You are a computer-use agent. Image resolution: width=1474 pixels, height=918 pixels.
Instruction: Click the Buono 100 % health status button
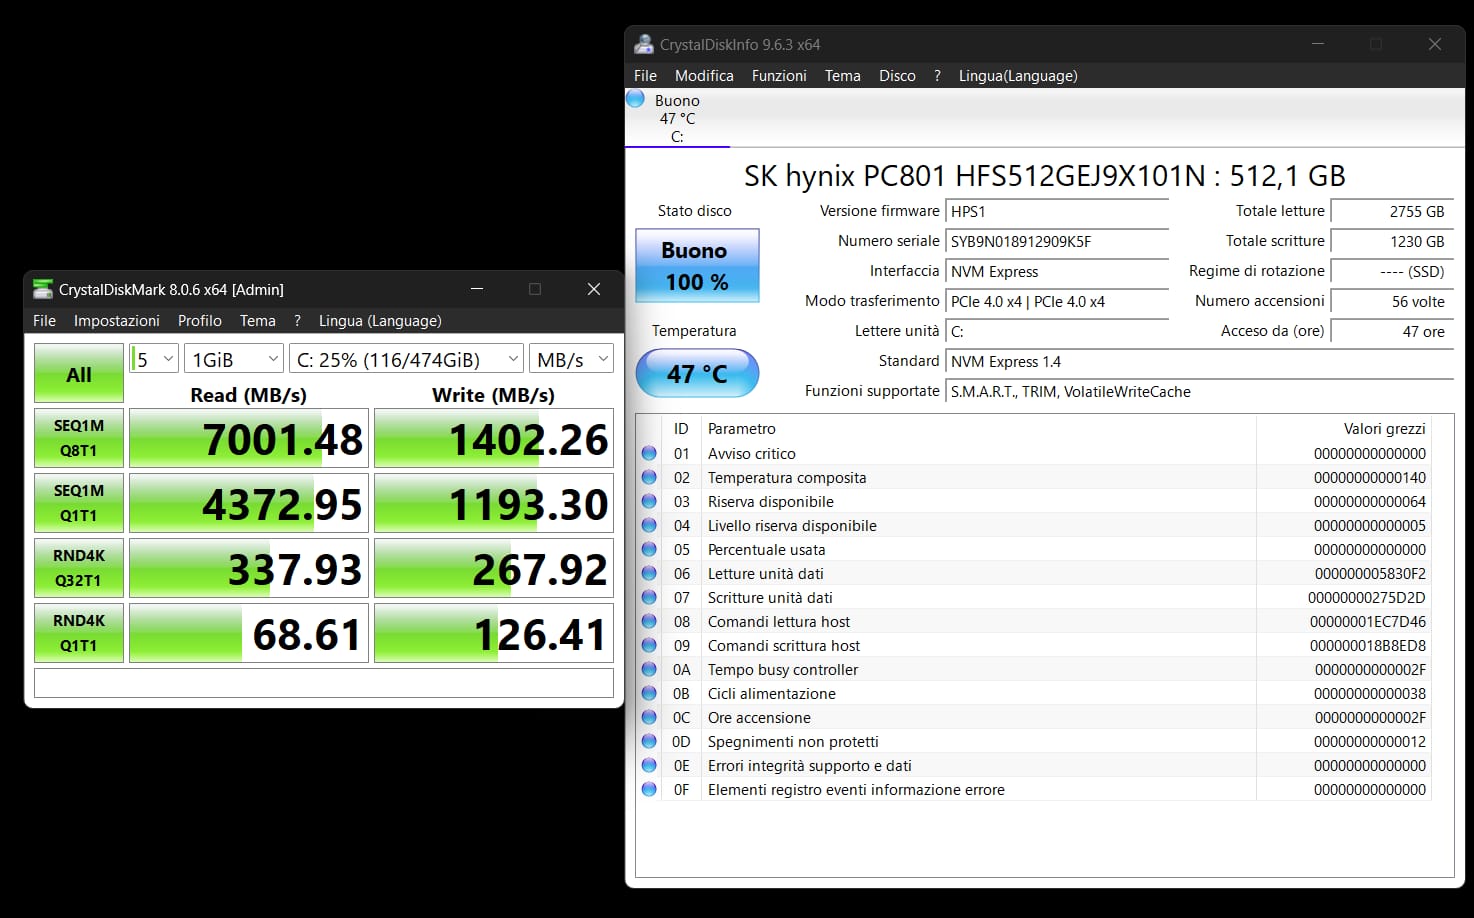697,265
